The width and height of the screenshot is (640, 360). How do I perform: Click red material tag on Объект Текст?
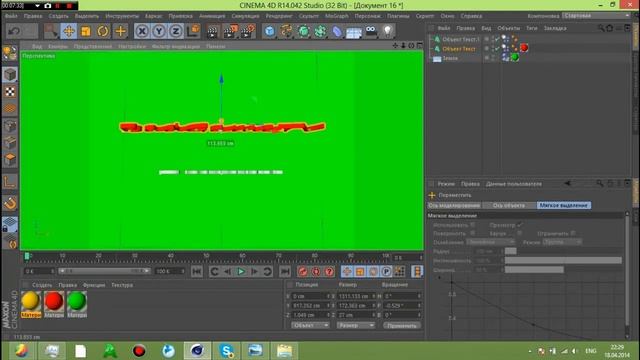(x=524, y=48)
